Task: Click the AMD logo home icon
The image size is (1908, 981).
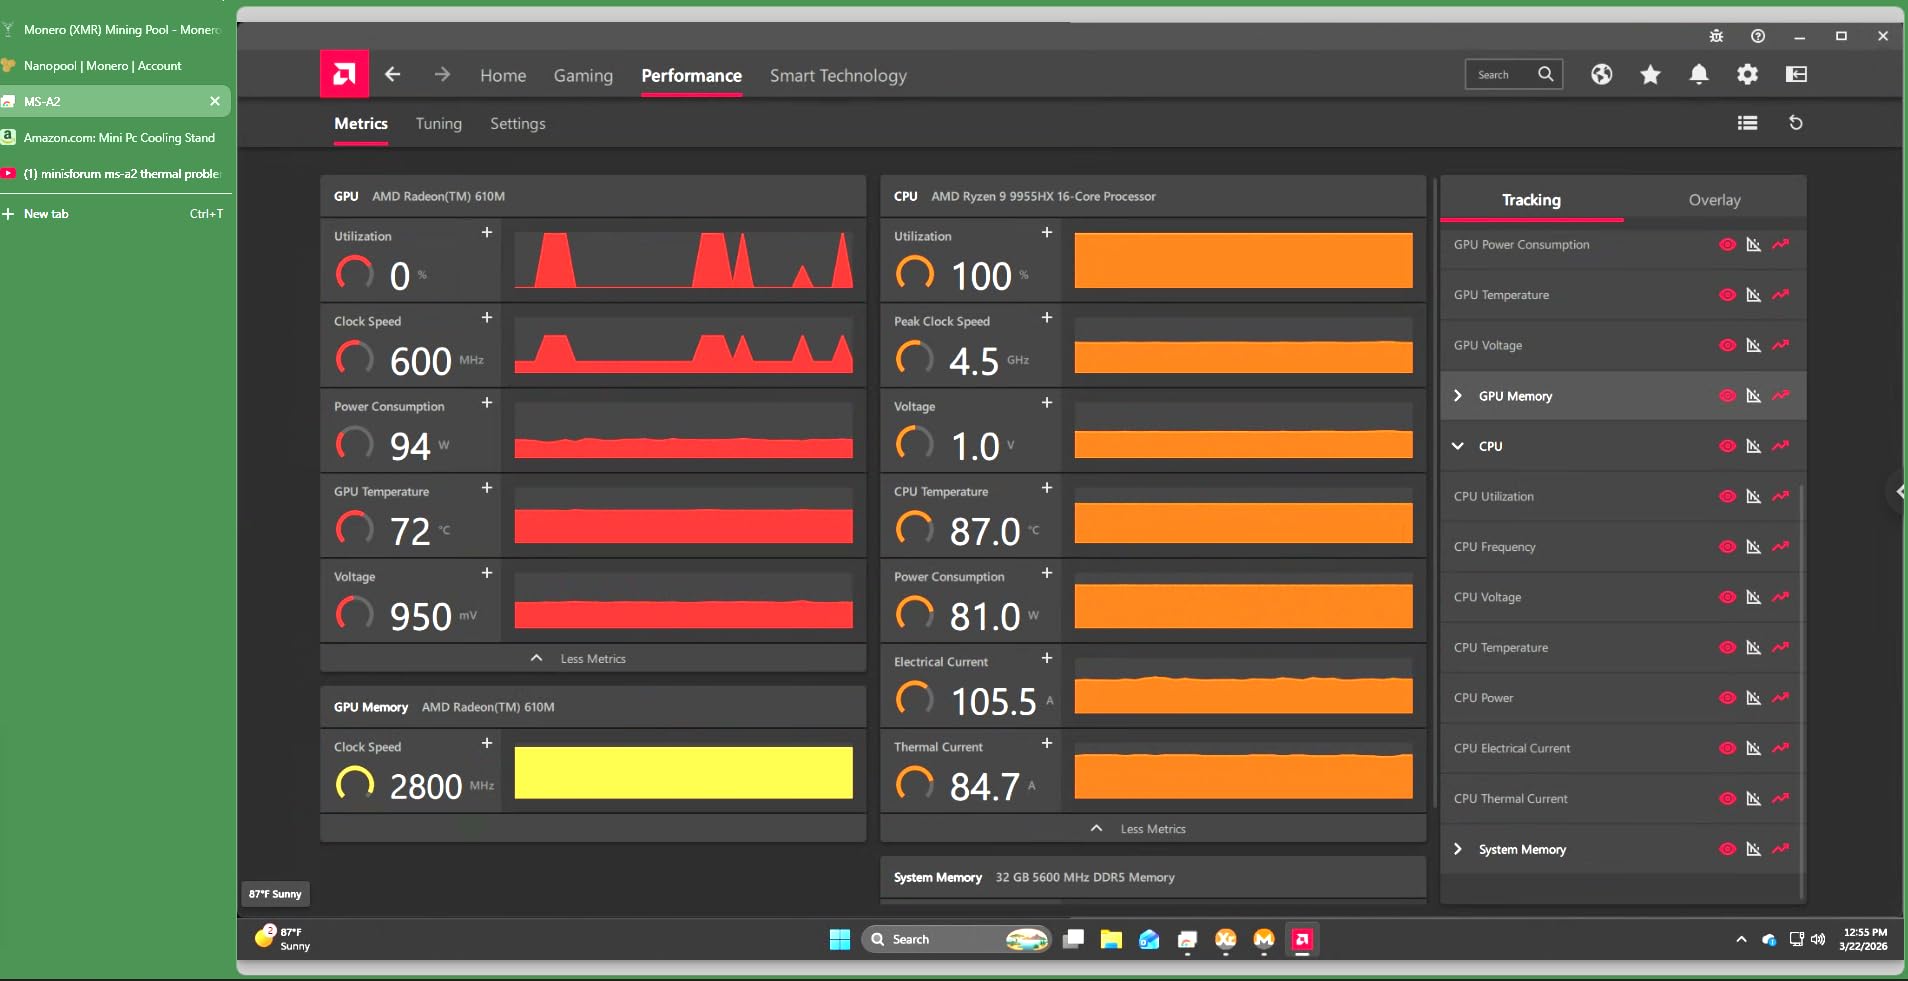Action: 344,74
